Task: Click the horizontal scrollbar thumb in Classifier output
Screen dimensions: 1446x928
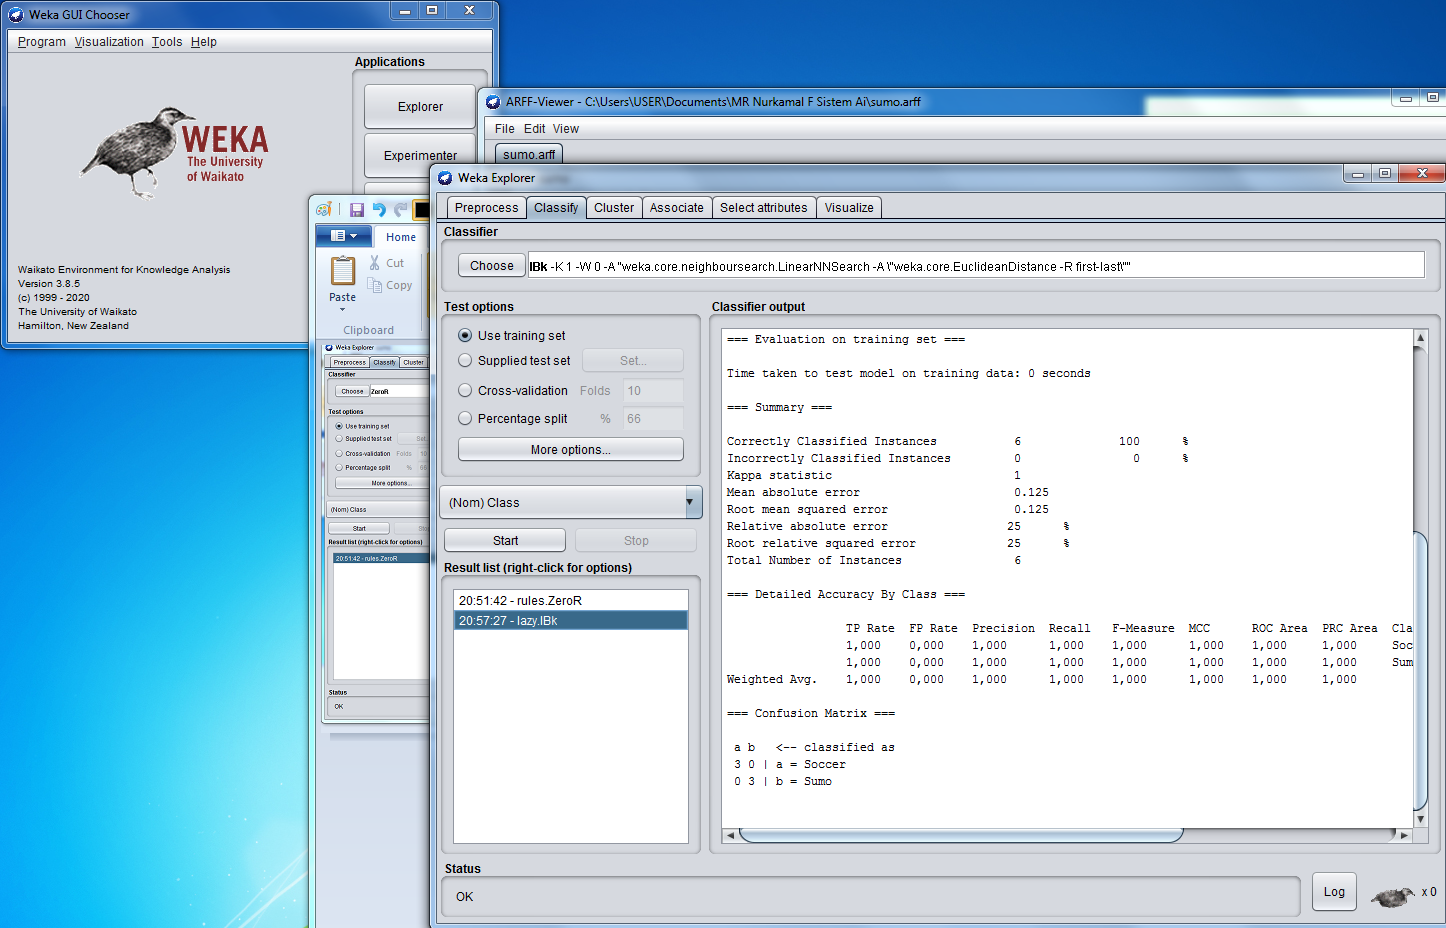Action: tap(961, 835)
